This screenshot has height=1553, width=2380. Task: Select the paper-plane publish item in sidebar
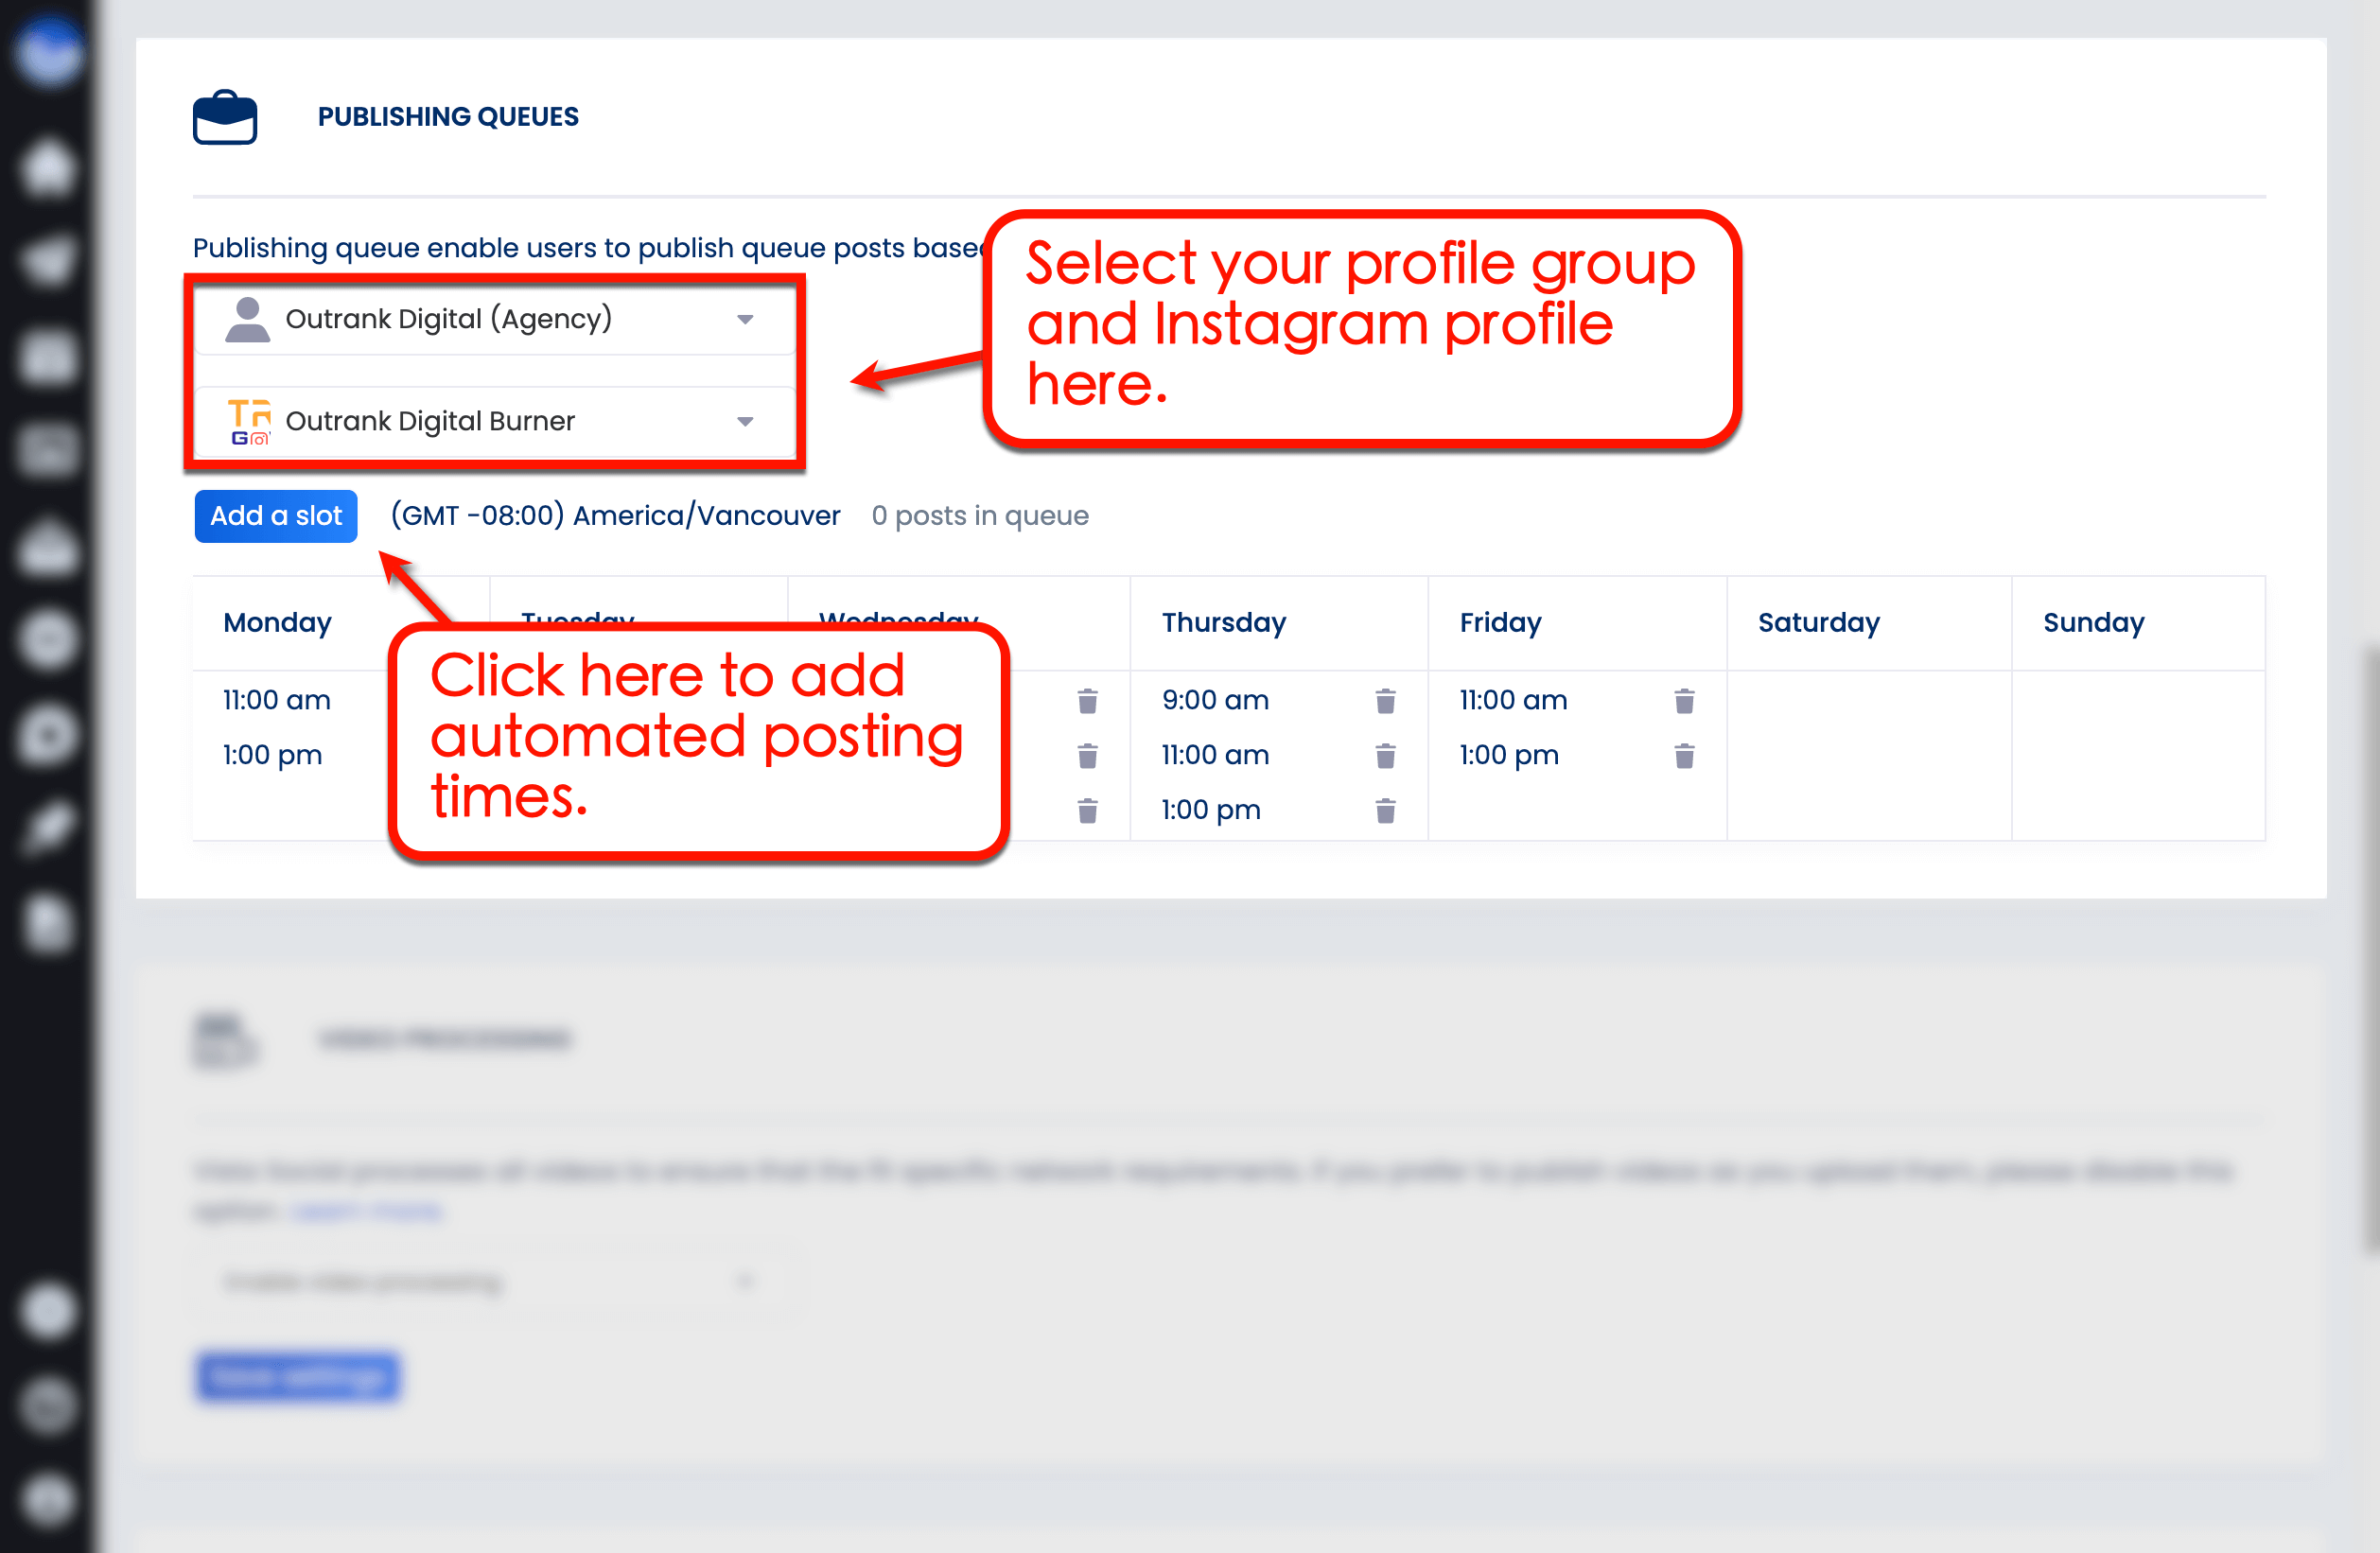point(47,258)
